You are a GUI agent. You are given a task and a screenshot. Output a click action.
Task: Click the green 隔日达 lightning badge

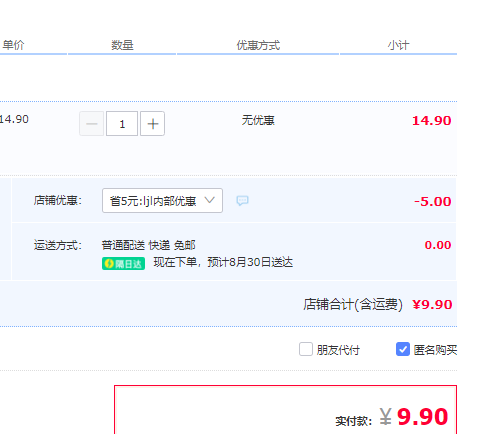pos(123,264)
